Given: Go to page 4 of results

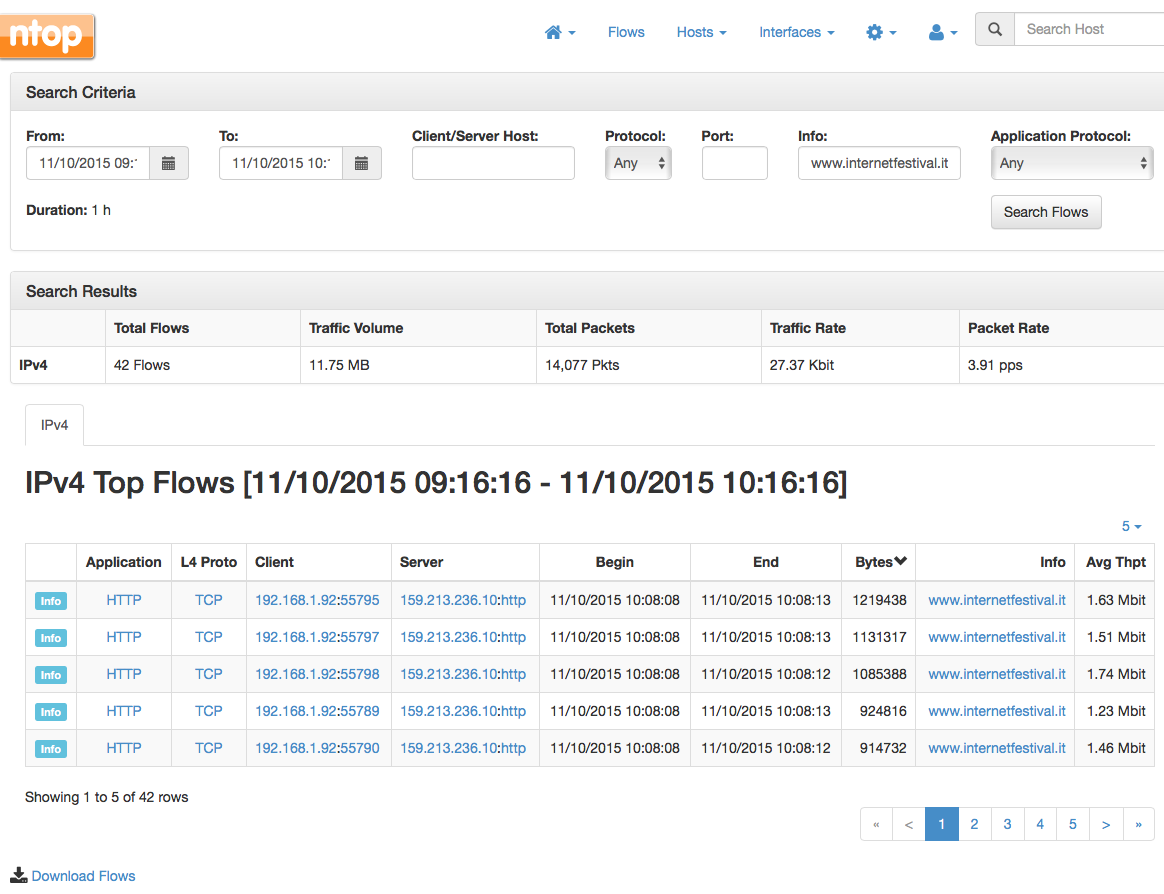Looking at the screenshot, I should [1040, 824].
